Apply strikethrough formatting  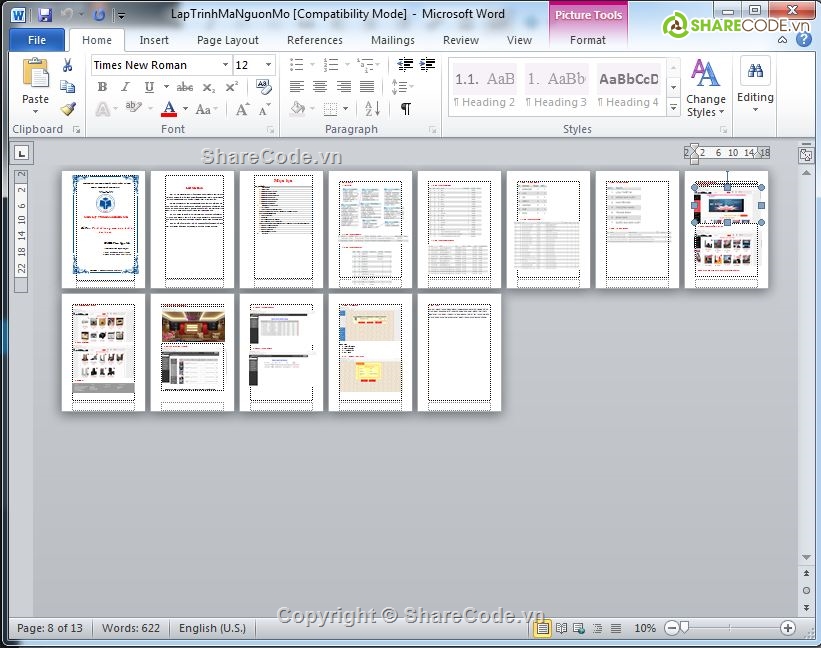tap(184, 87)
